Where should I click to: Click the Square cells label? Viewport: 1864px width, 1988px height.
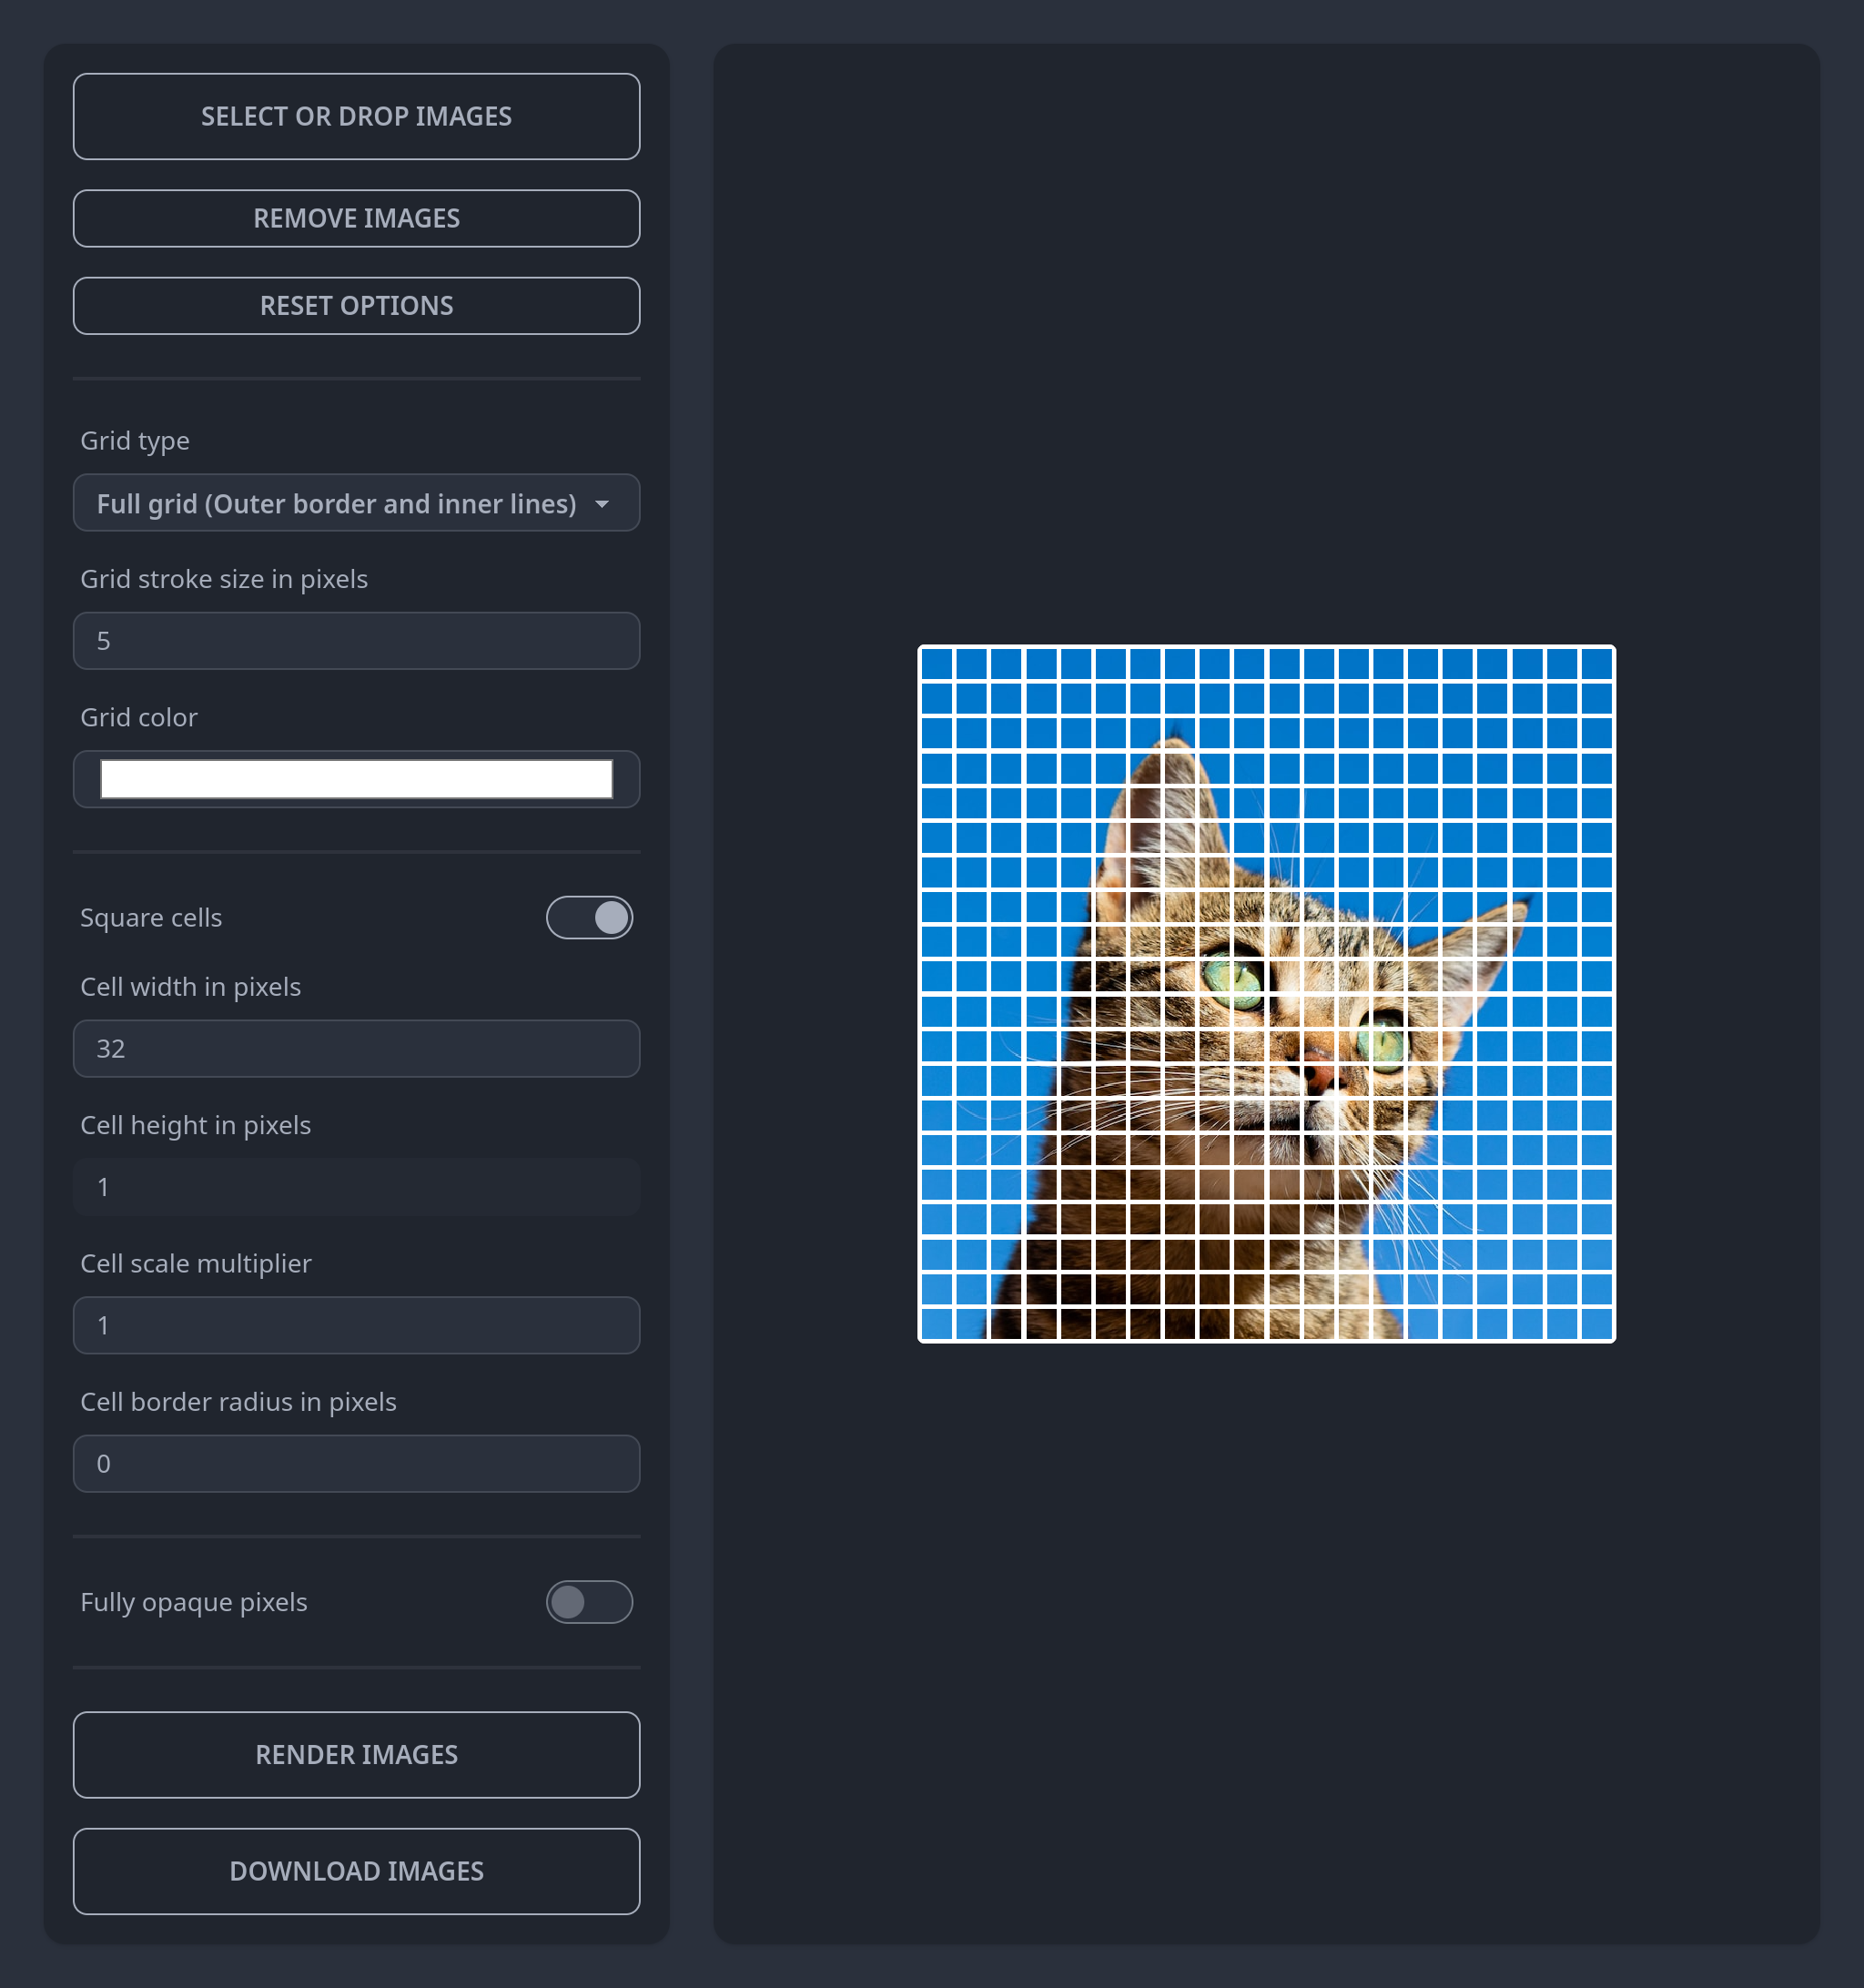pyautogui.click(x=151, y=917)
